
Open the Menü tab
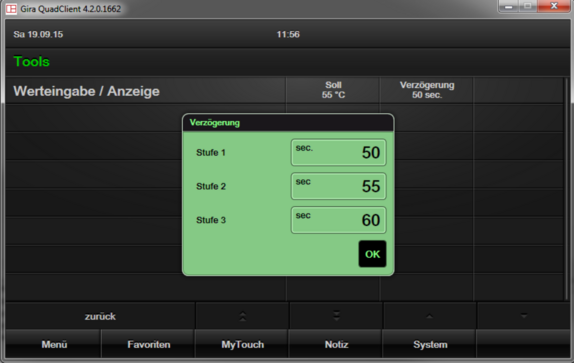coord(53,344)
